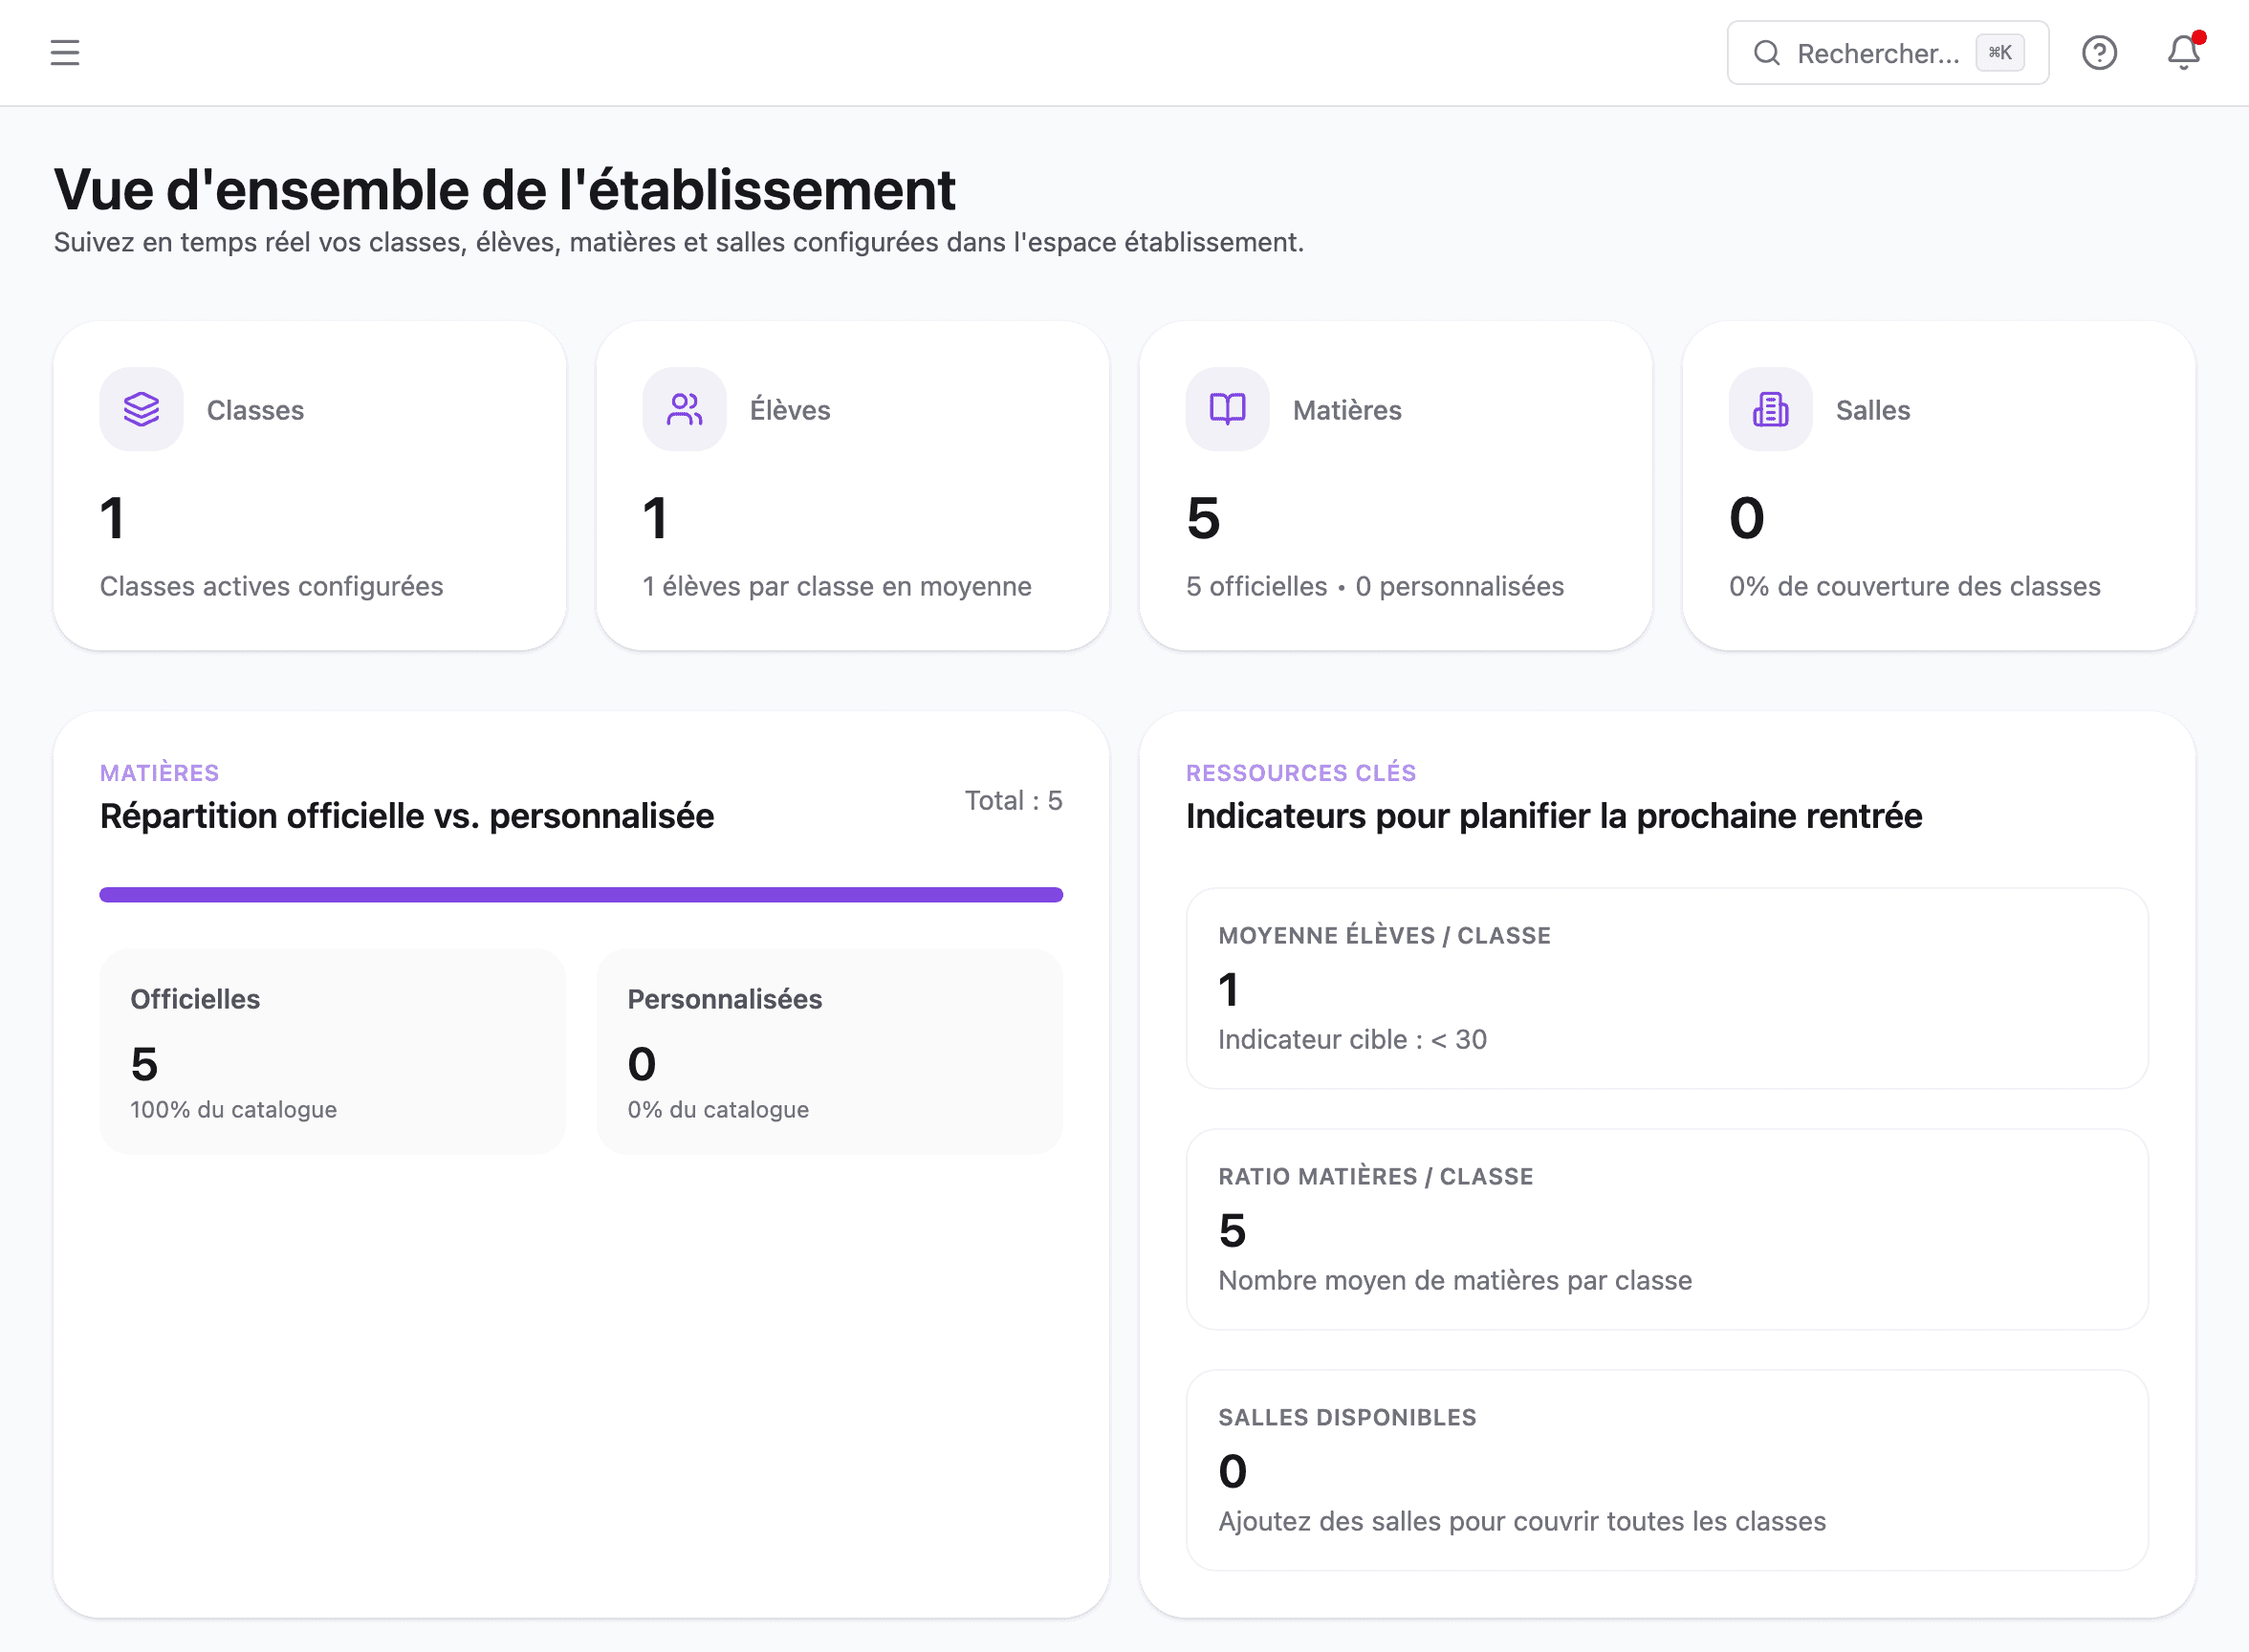Click 'Classes actives configurées' text
2249x1652 pixels.
[x=271, y=586]
